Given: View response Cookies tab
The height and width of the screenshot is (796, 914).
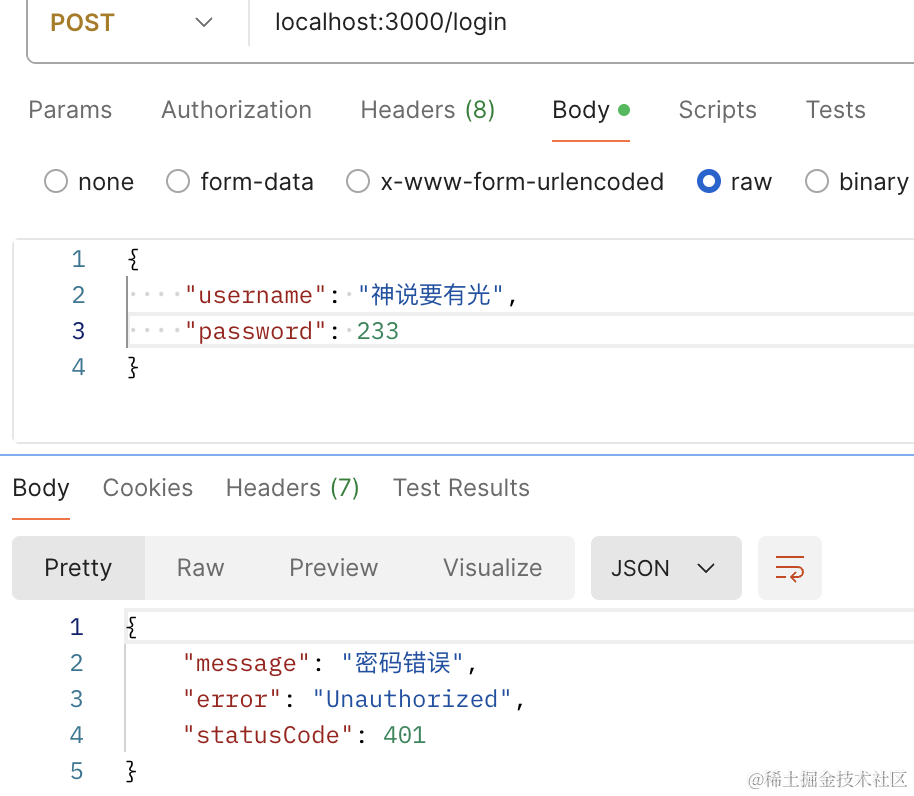Looking at the screenshot, I should (x=148, y=488).
